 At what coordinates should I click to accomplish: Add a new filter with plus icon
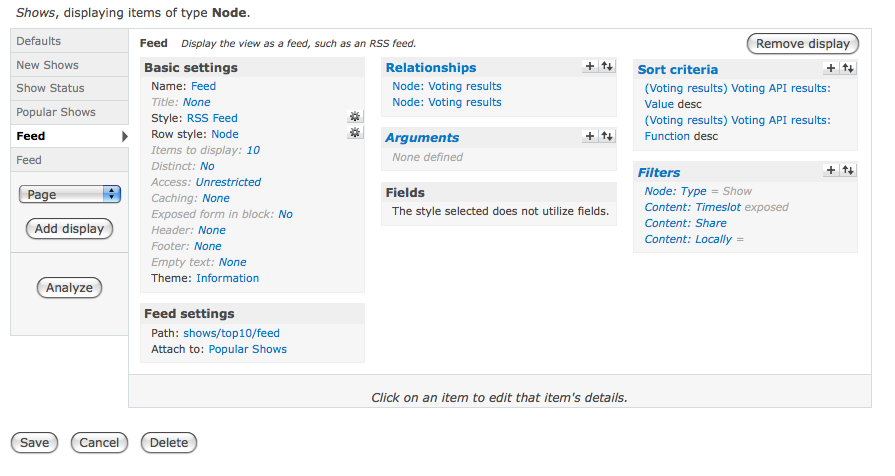click(831, 170)
